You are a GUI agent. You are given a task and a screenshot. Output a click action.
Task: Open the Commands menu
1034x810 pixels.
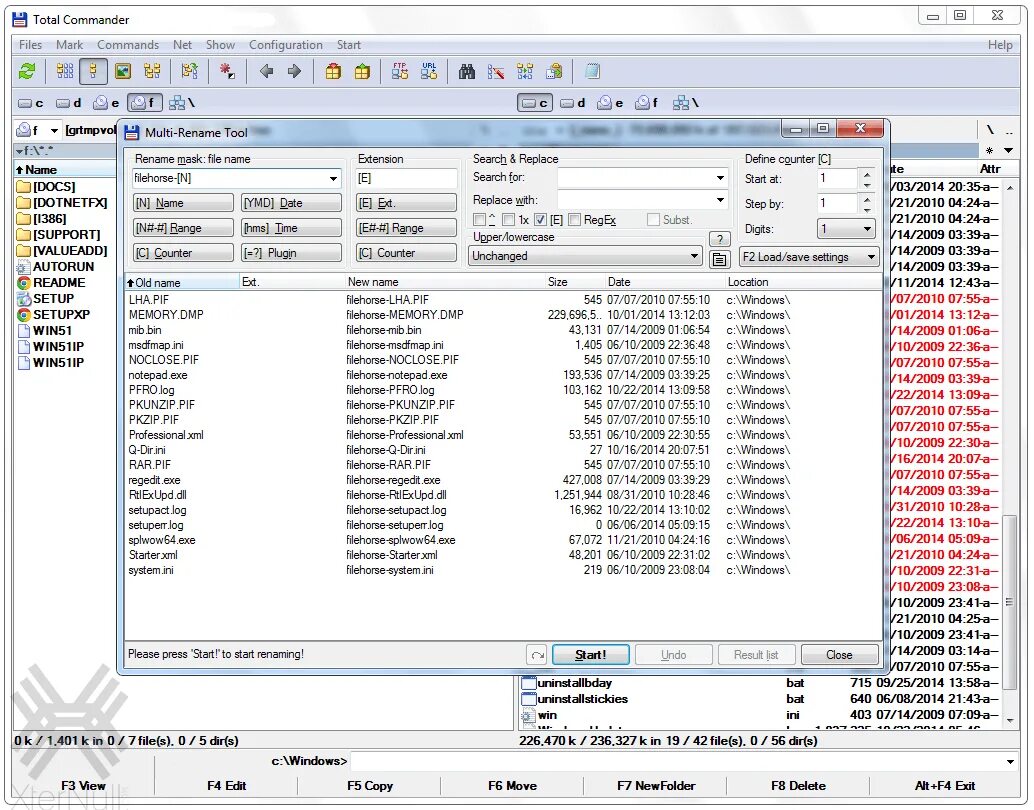[x=128, y=45]
